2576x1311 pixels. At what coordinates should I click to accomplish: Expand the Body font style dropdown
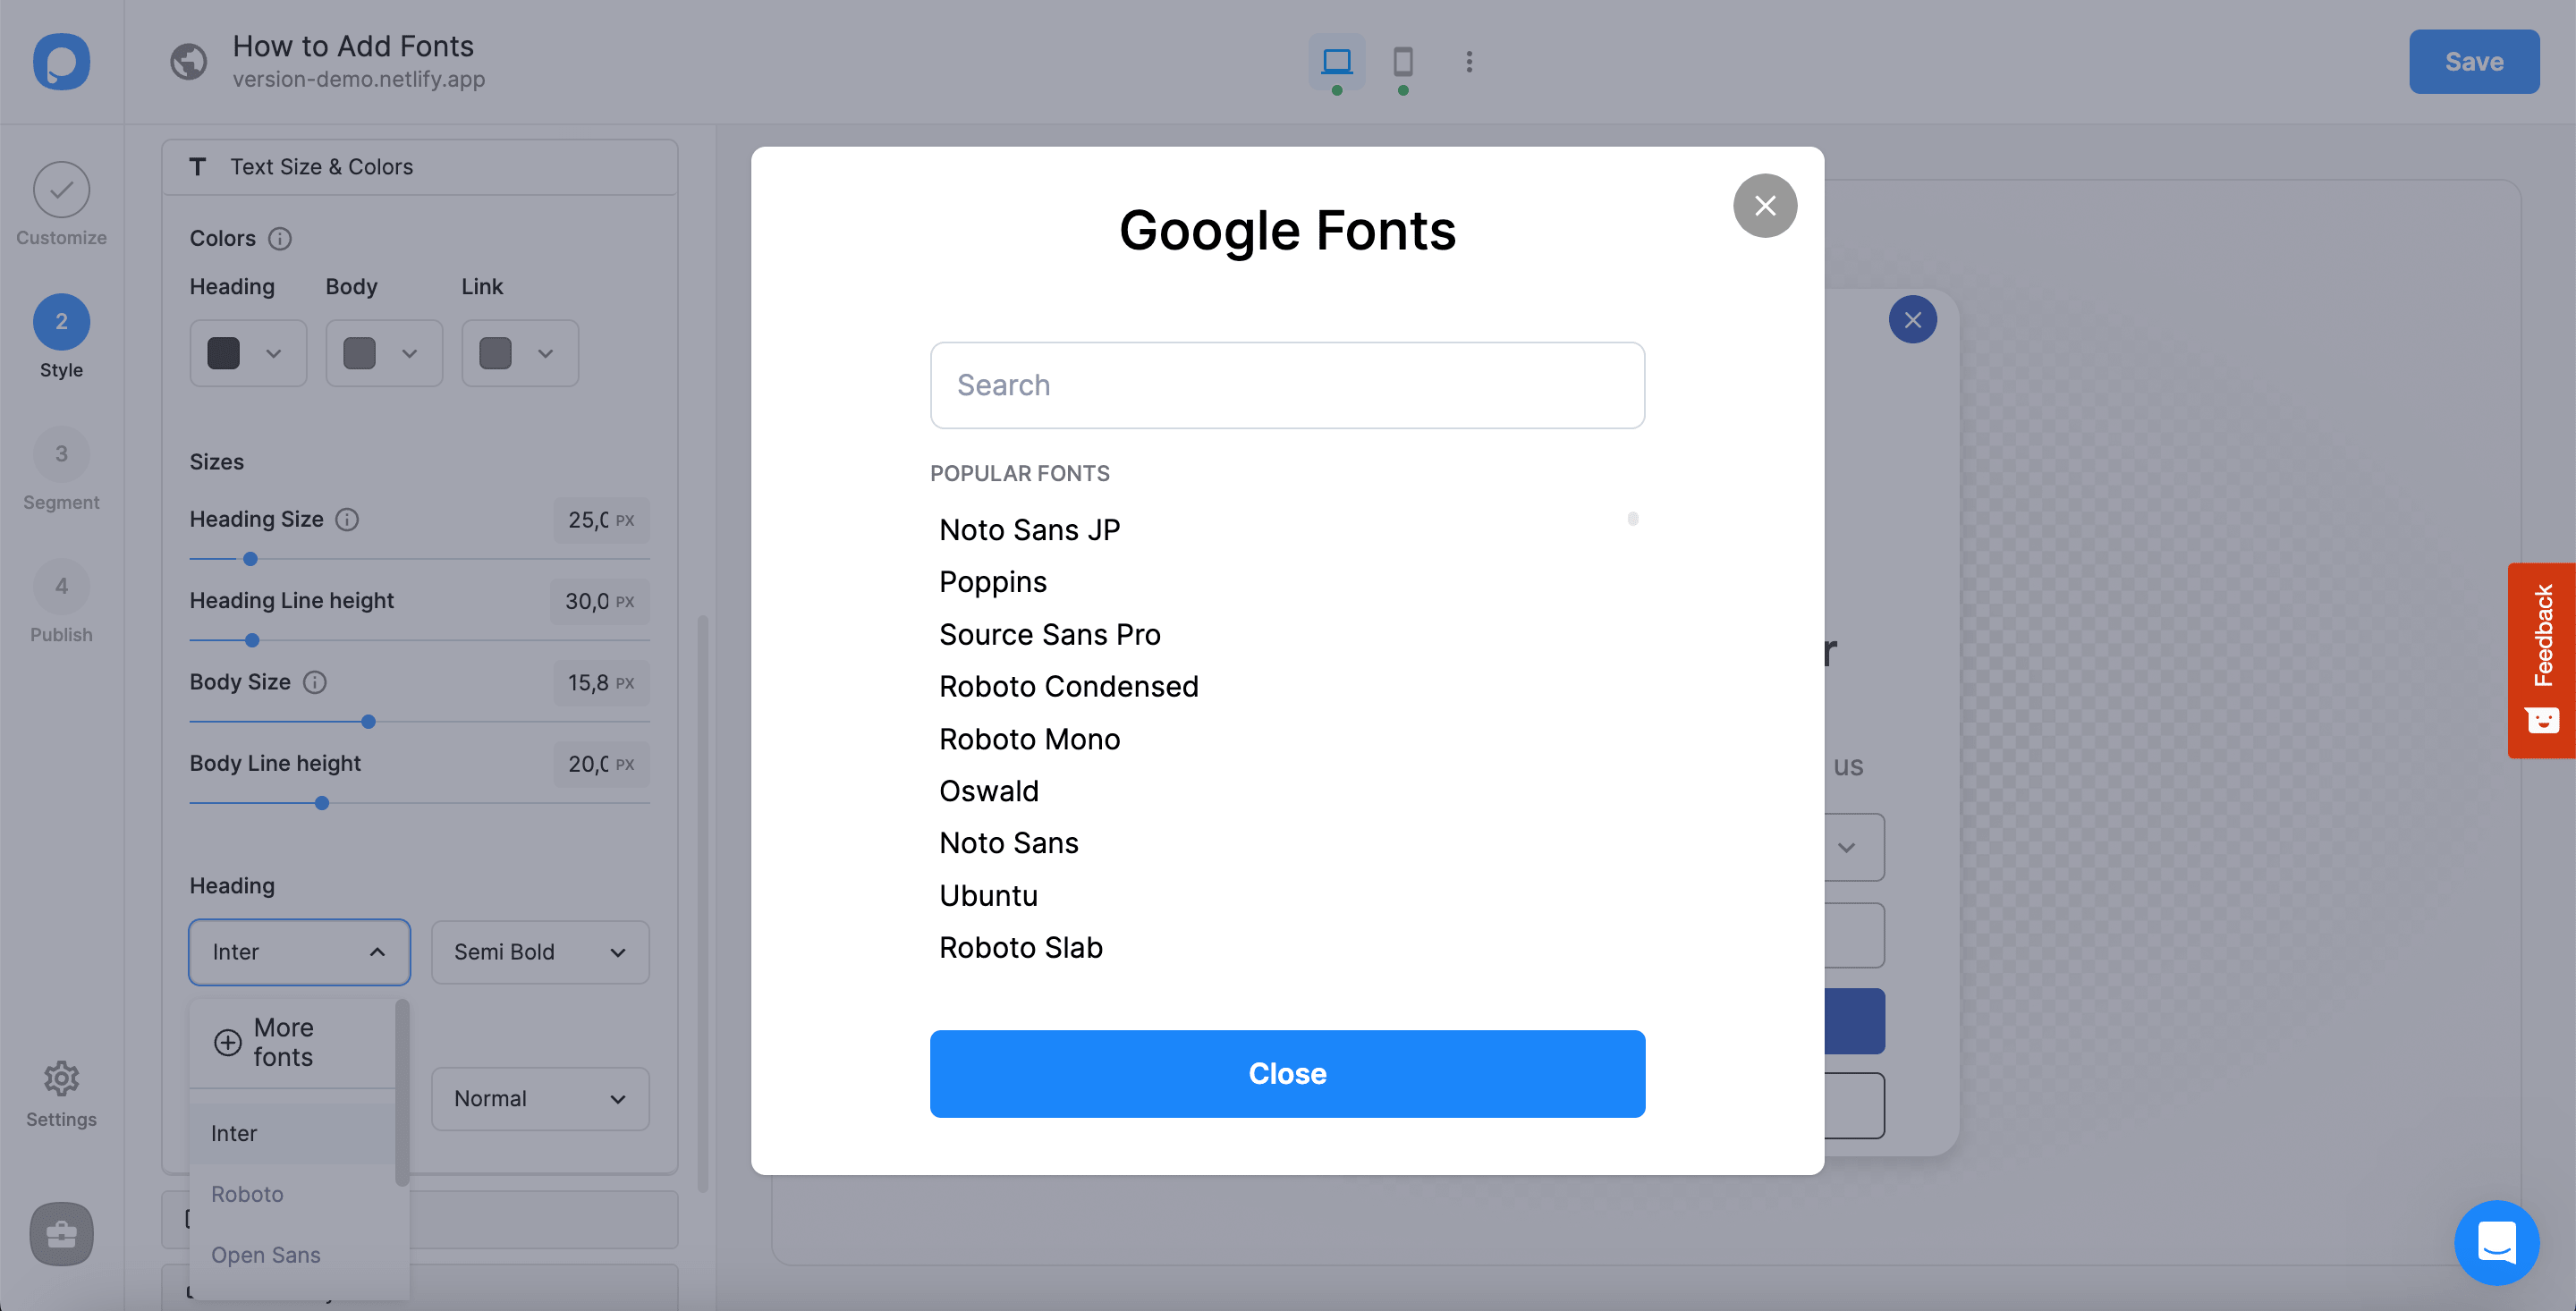click(538, 1099)
